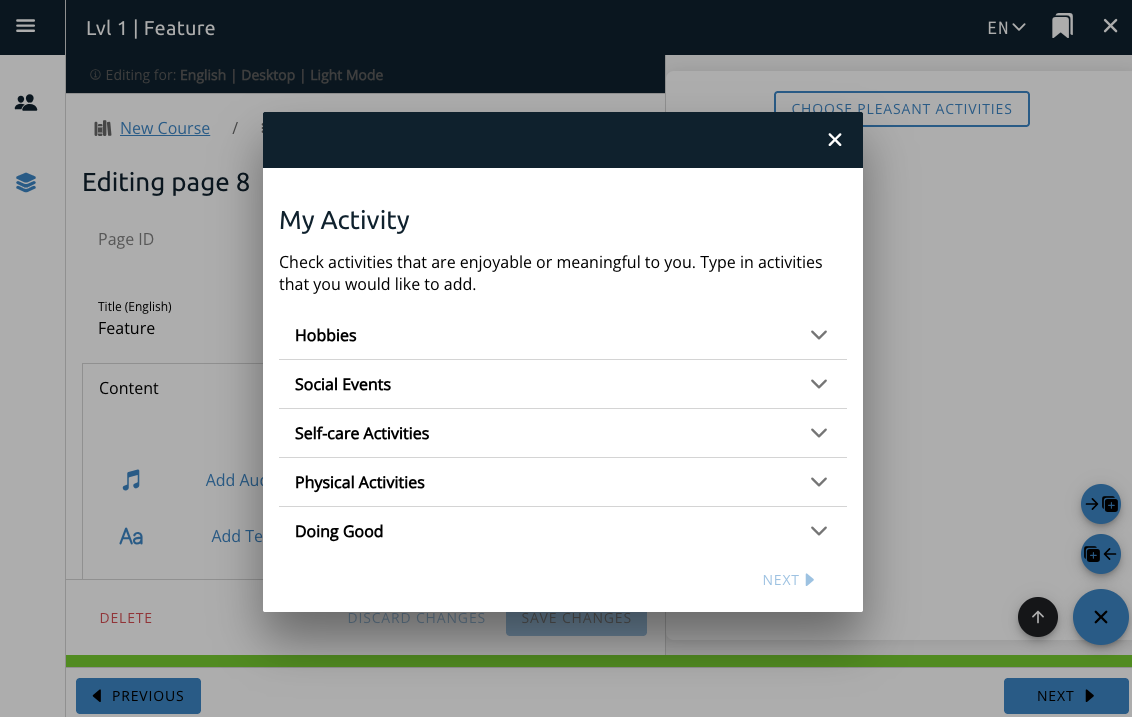Image resolution: width=1132 pixels, height=717 pixels.
Task: Open the hamburger menu
Action: (26, 27)
